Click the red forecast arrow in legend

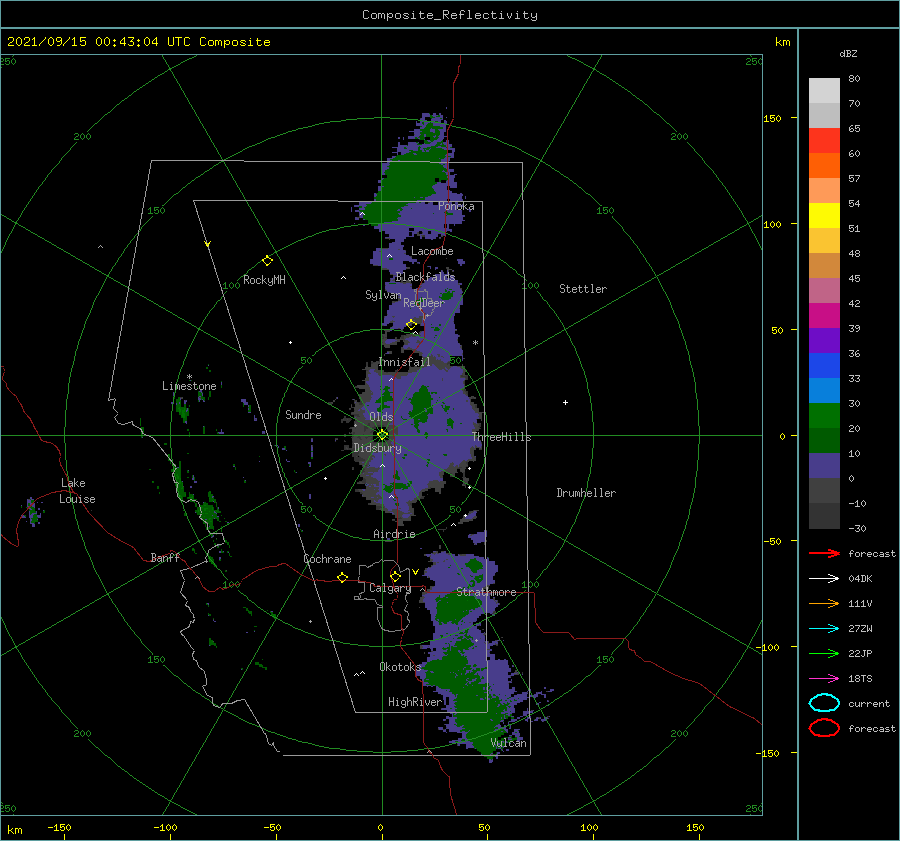click(x=824, y=553)
